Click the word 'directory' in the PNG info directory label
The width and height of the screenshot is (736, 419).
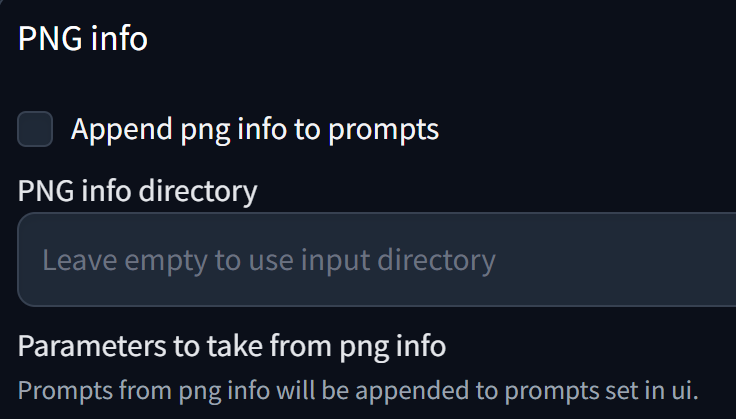coord(198,192)
